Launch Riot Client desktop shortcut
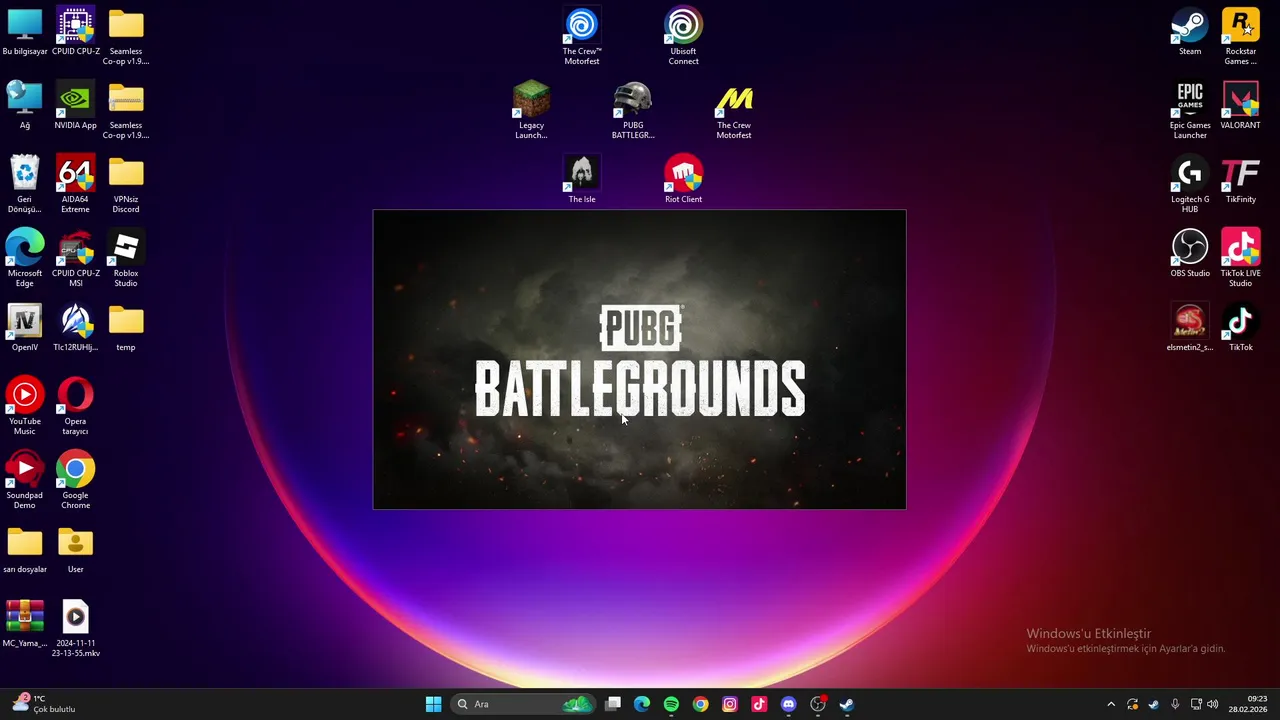Viewport: 1280px width, 720px height. [684, 181]
